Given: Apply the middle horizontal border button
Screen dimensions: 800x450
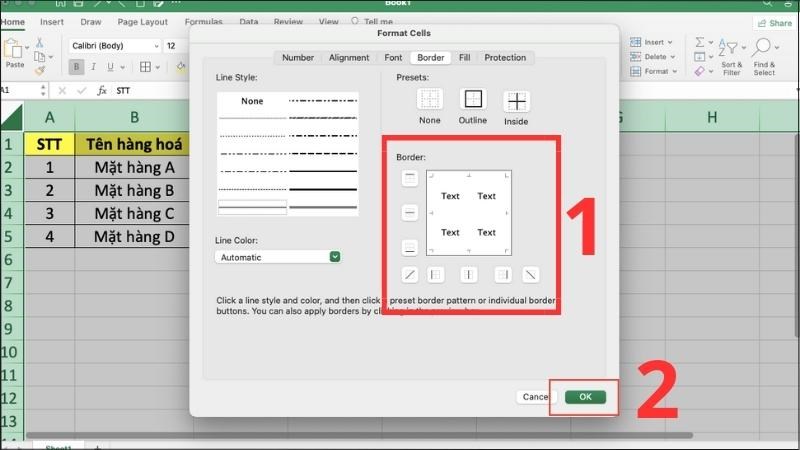Looking at the screenshot, I should tap(410, 213).
